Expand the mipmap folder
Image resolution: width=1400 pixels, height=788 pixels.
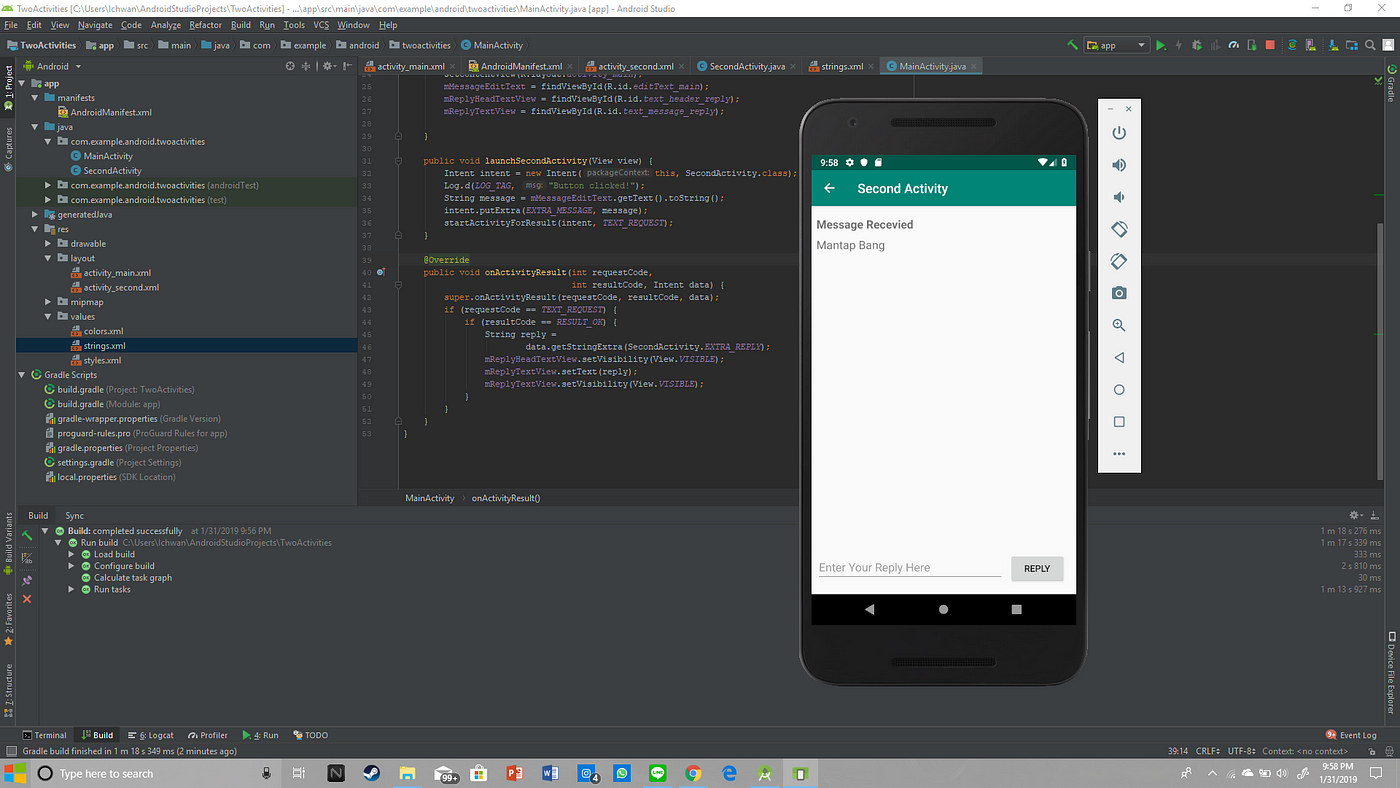tap(49, 302)
